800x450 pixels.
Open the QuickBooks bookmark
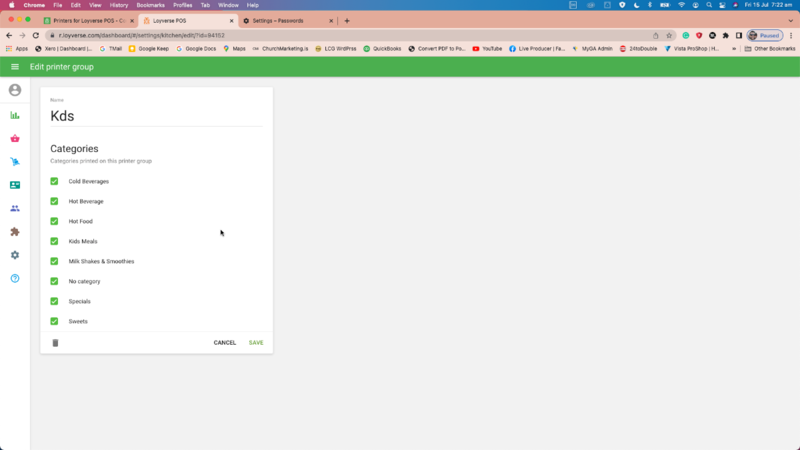382,49
